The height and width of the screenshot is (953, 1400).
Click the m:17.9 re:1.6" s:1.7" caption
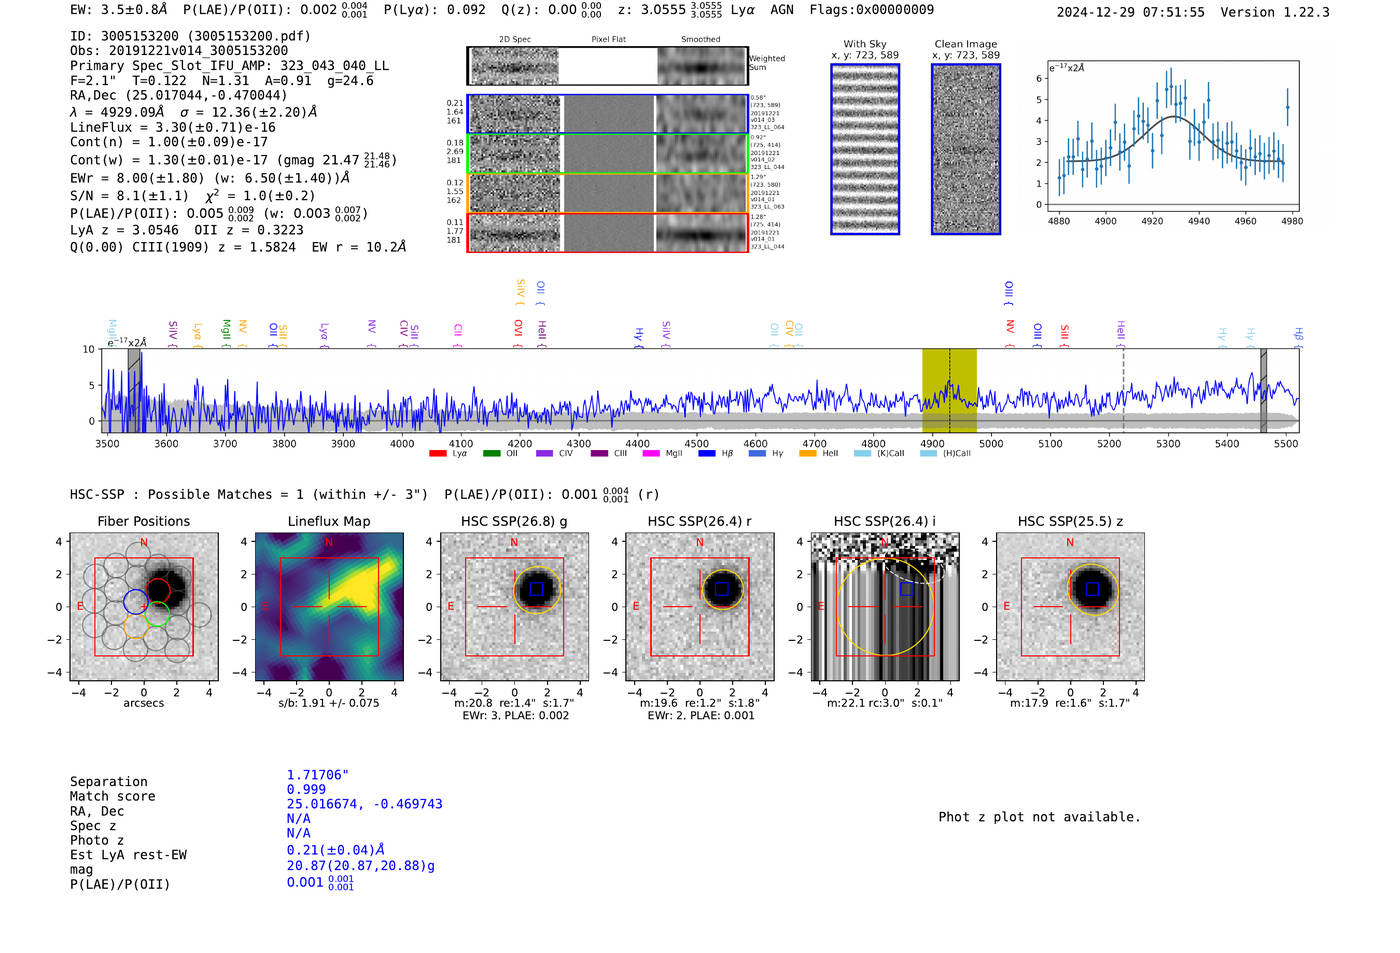1070,703
